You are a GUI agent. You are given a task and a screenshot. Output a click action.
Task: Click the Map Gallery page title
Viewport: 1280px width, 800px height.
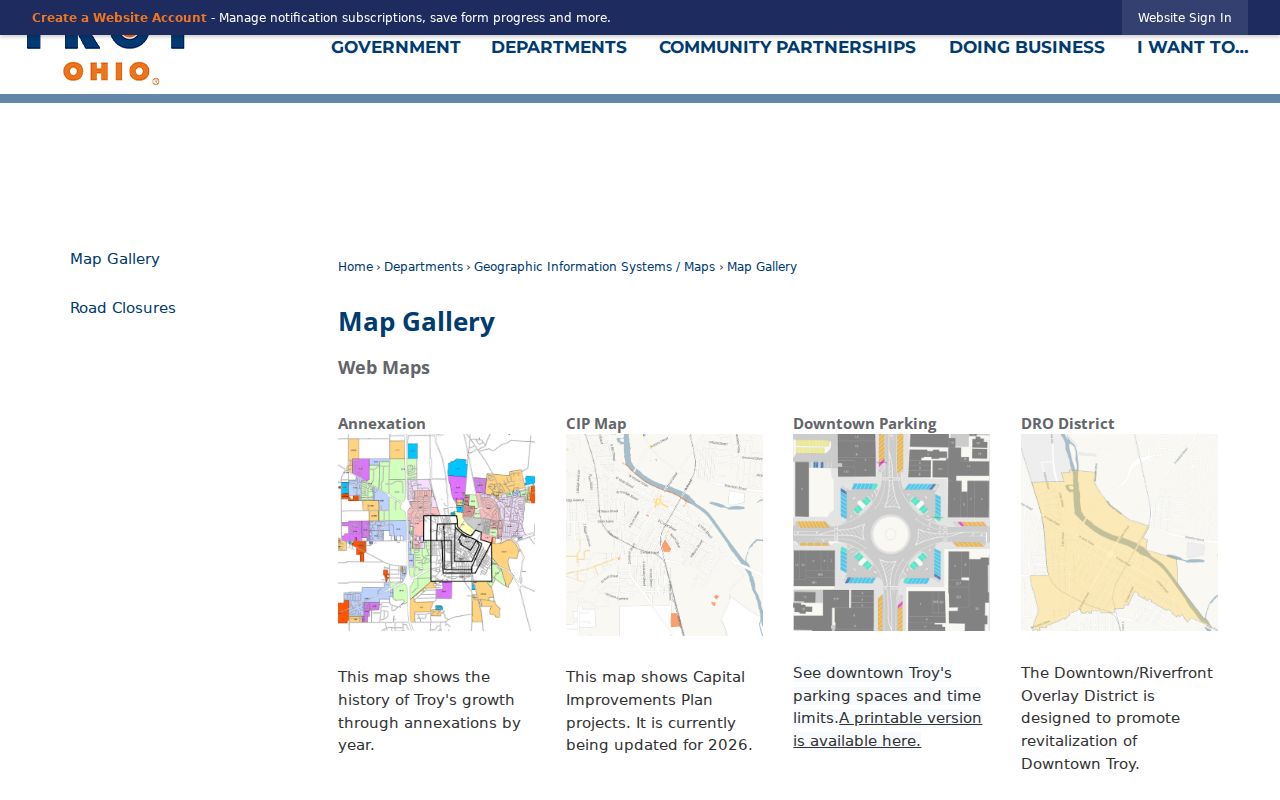click(416, 322)
